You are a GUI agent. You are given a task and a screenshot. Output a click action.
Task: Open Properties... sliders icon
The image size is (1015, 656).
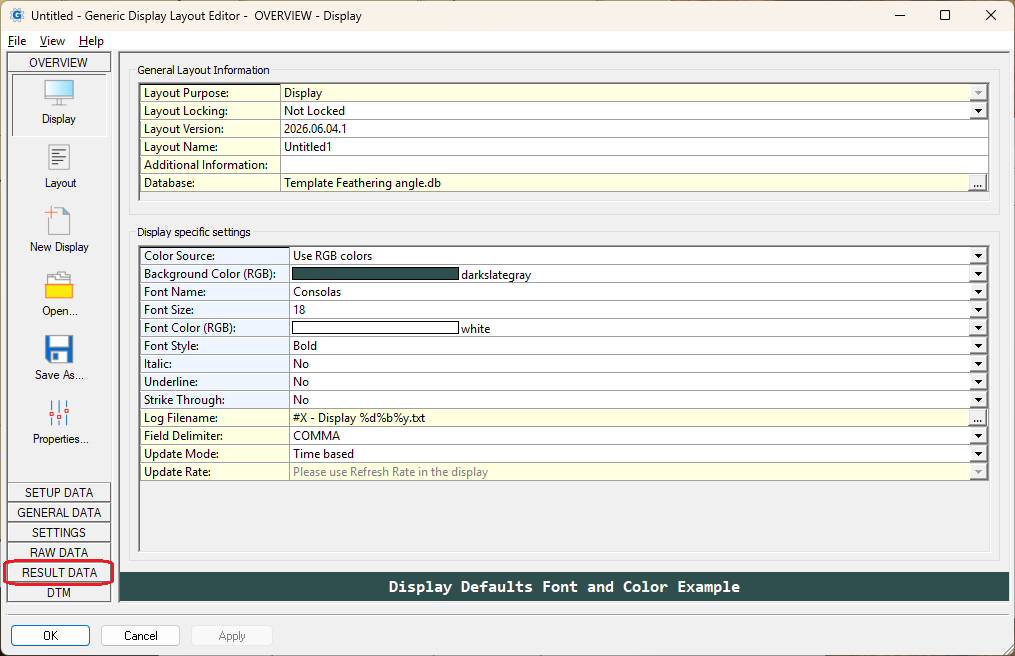click(59, 413)
